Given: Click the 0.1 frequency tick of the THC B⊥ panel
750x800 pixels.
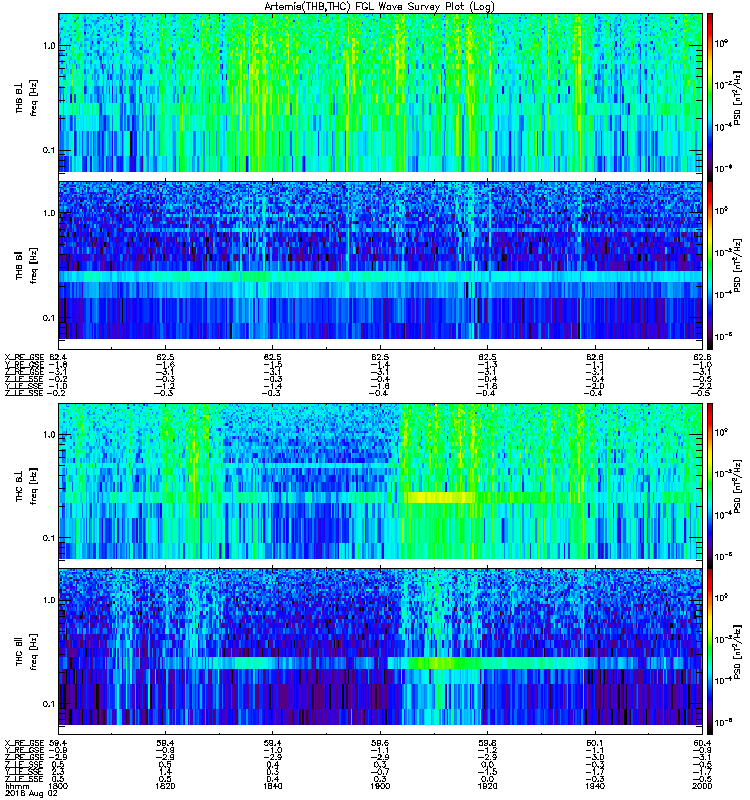Looking at the screenshot, I should click(x=49, y=538).
